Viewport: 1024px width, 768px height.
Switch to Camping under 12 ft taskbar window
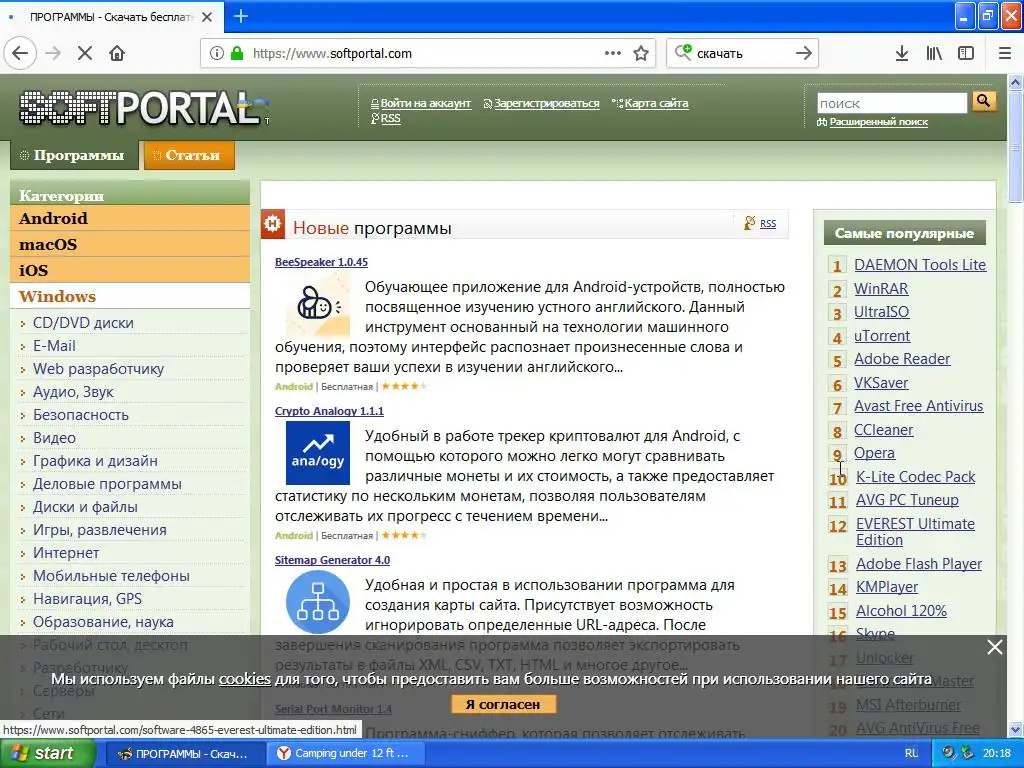tap(345, 753)
